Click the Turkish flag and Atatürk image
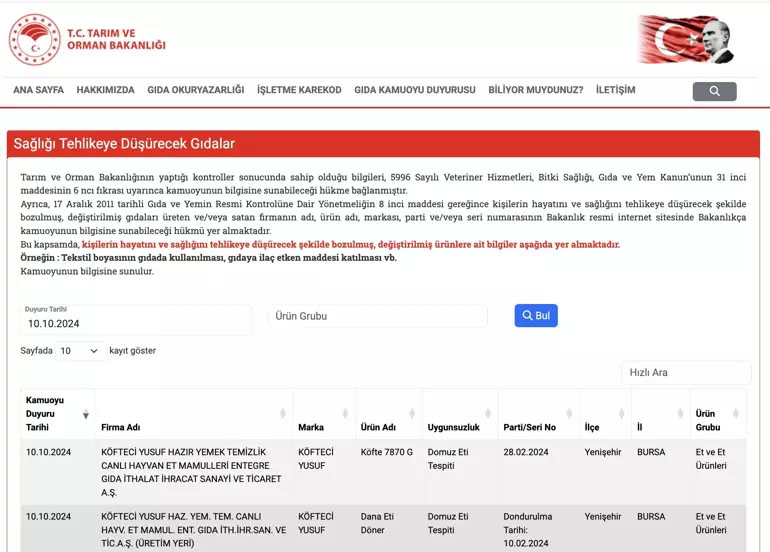This screenshot has height=552, width=770. coord(686,39)
